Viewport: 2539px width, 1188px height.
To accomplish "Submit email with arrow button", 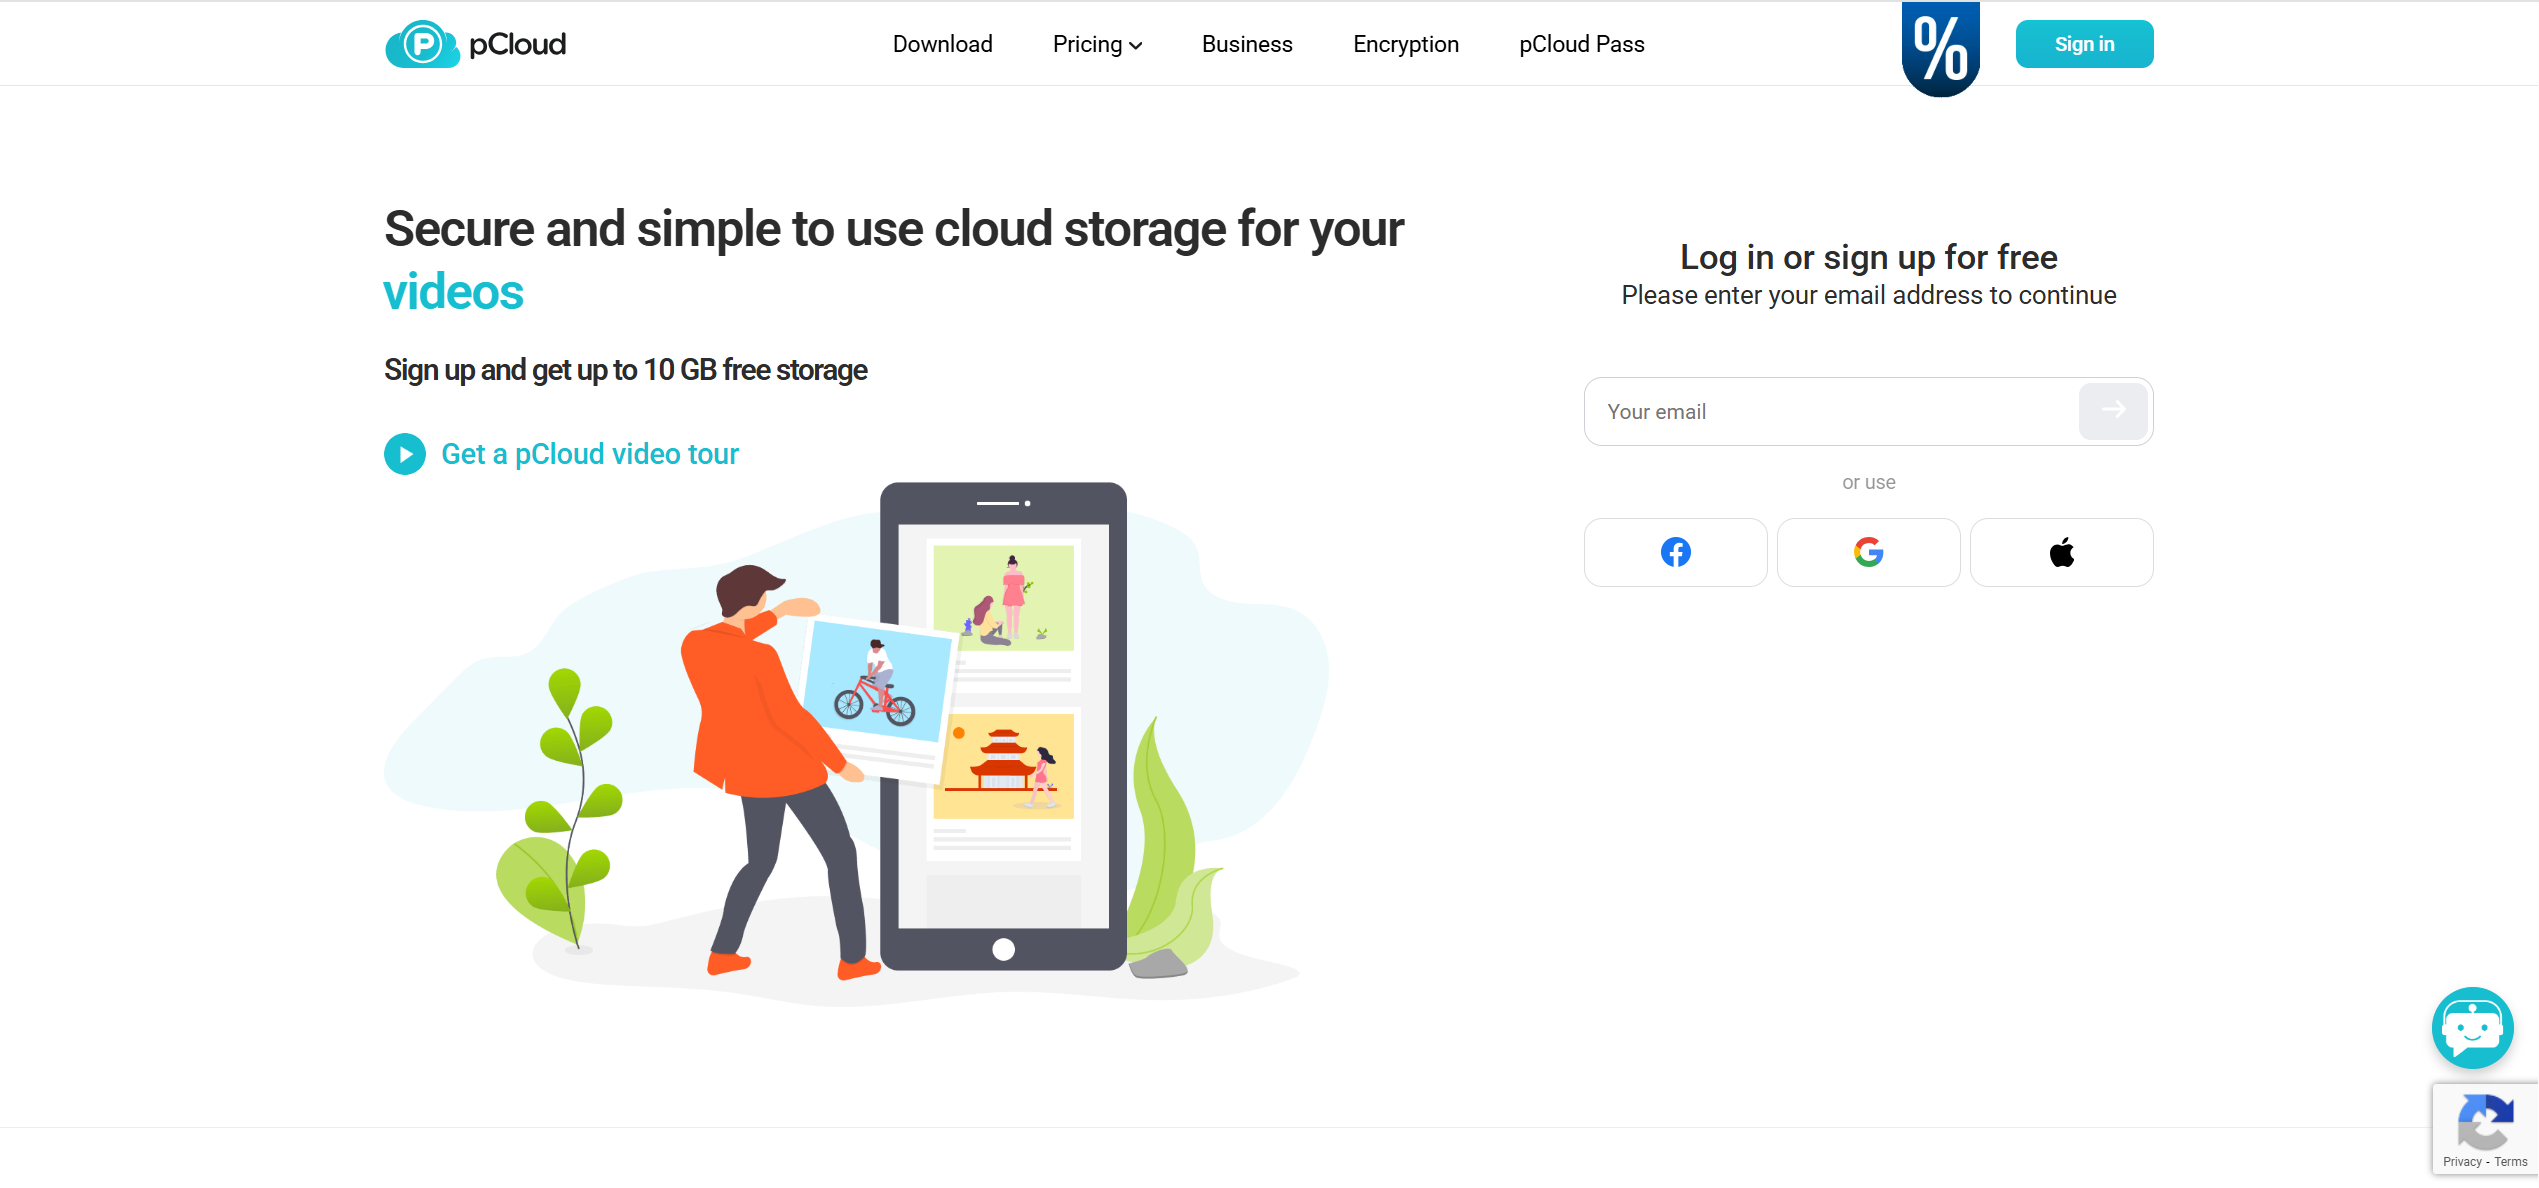I will (2113, 411).
